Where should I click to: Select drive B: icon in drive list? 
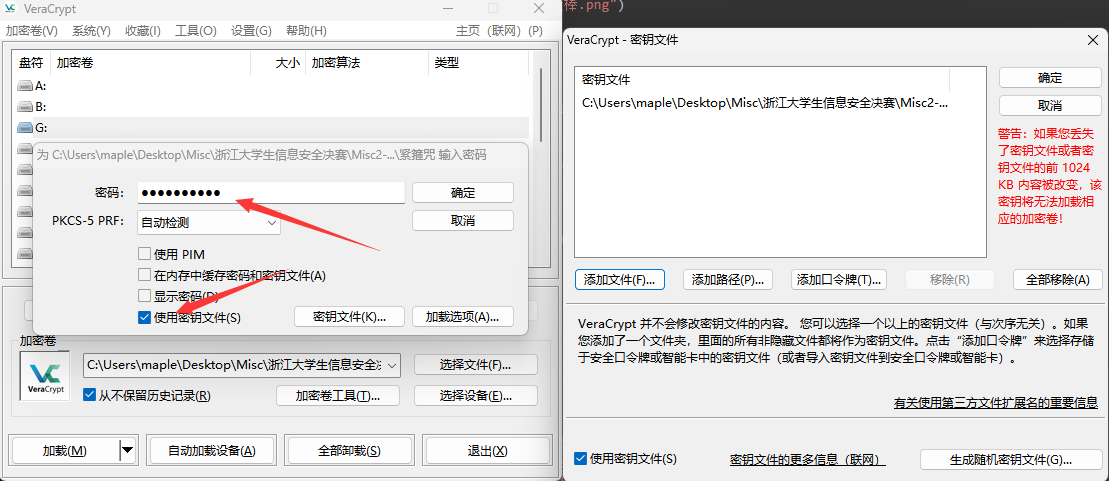25,106
